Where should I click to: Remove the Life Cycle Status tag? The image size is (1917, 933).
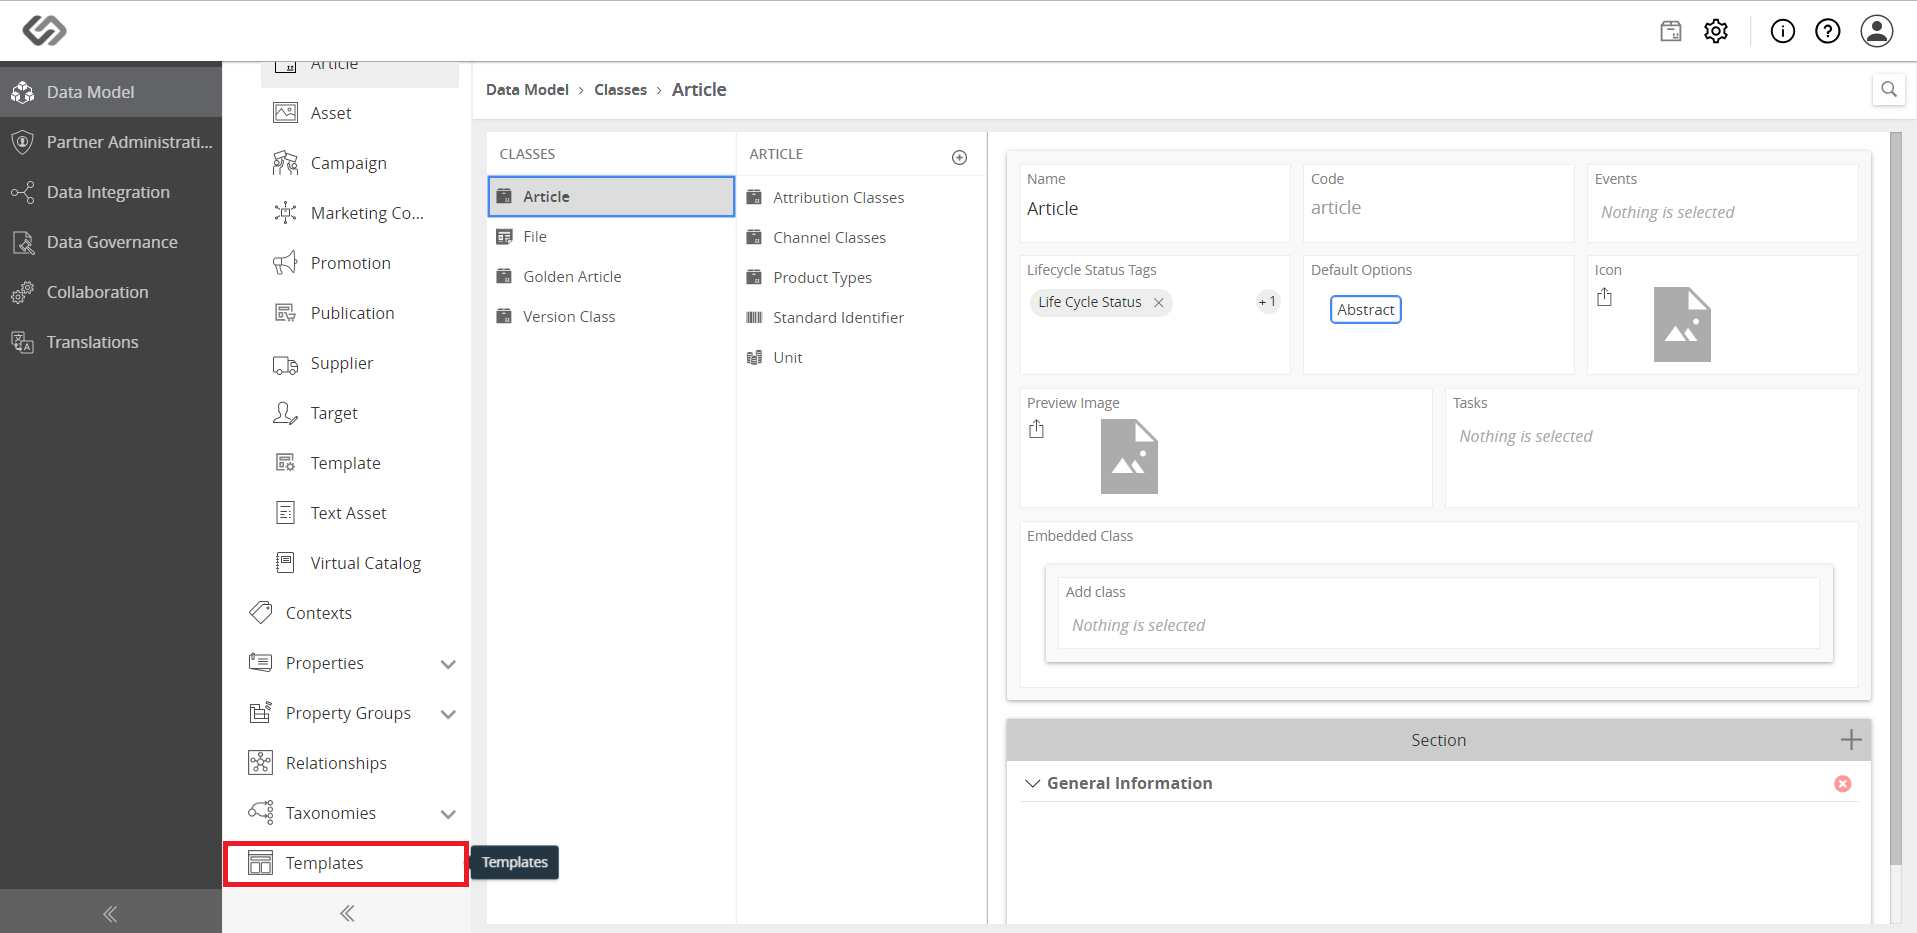1158,302
